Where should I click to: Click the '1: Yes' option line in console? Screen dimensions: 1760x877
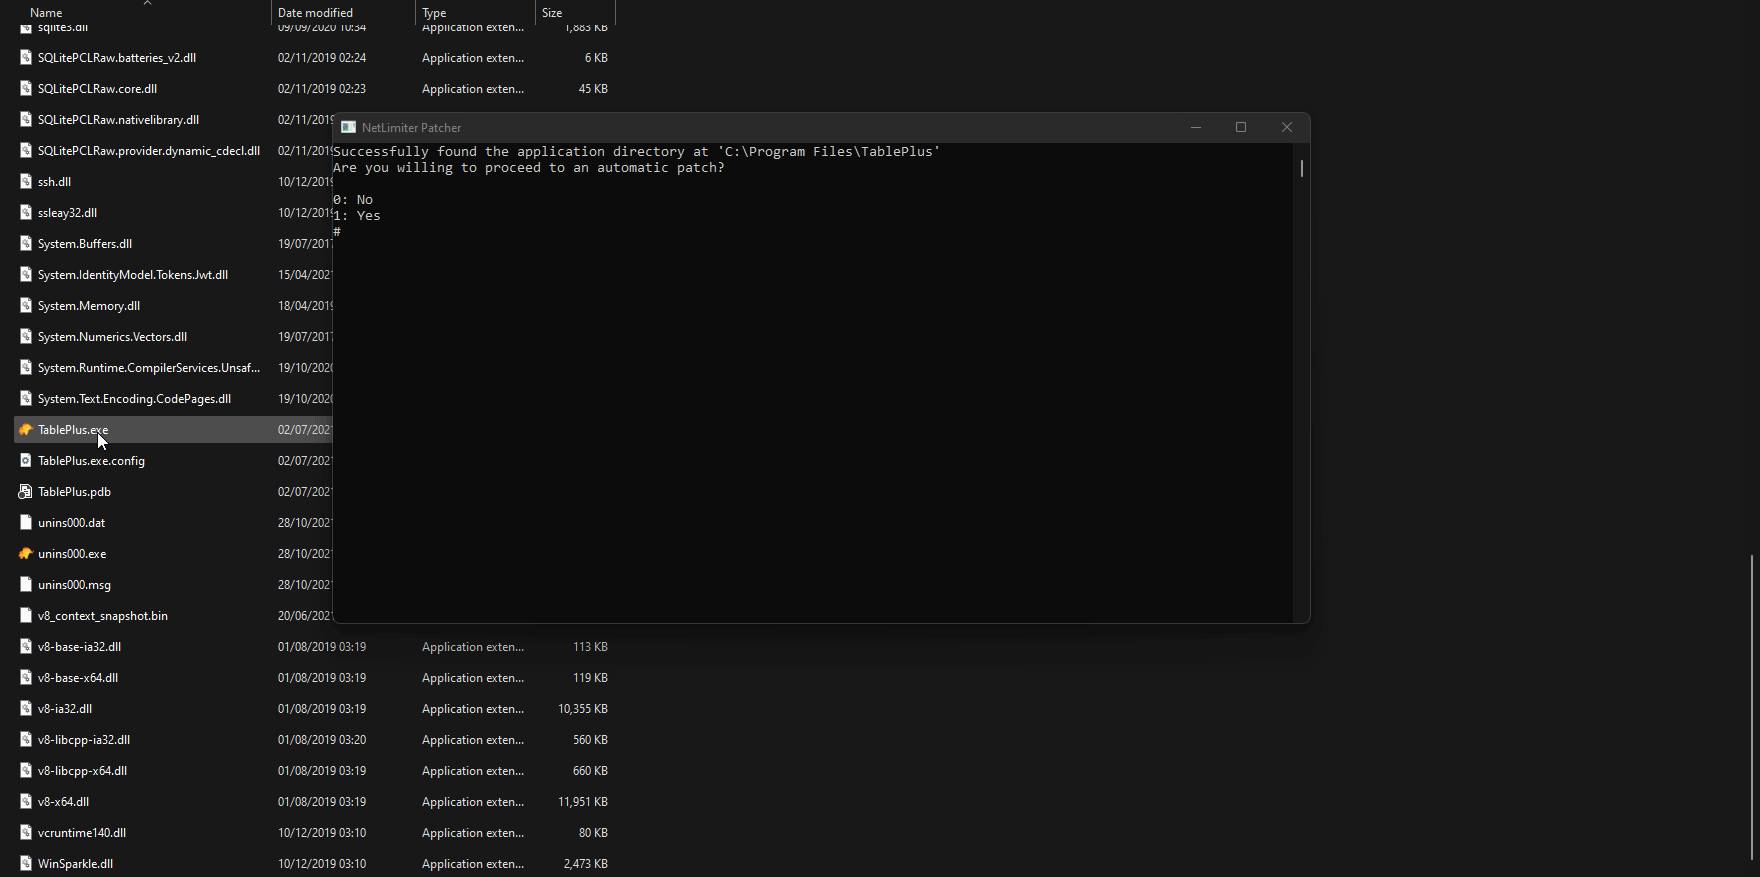[357, 216]
